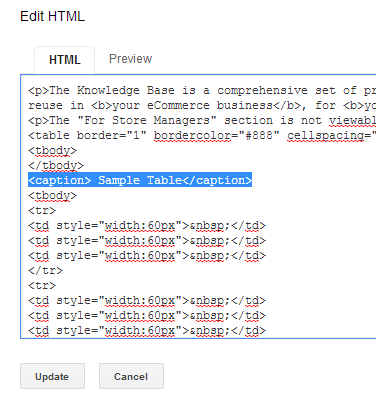
Task: Click the table border="1" bordercolor line
Action: (202, 135)
